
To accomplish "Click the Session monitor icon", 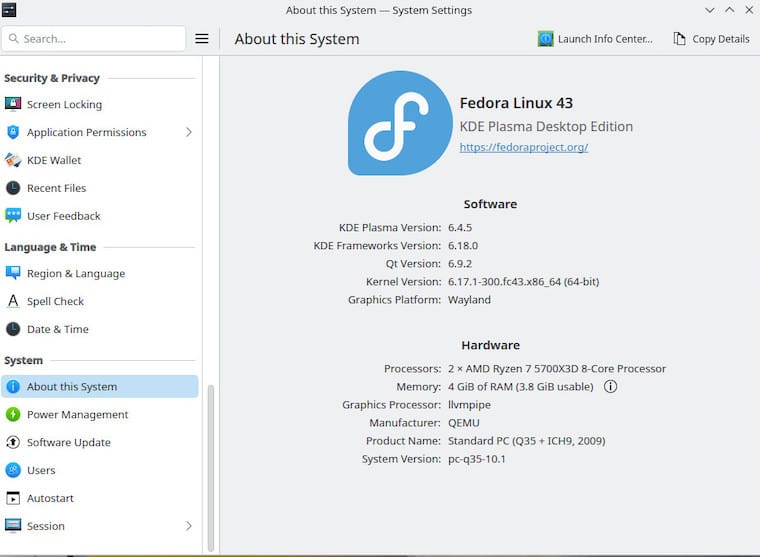I will (x=13, y=525).
